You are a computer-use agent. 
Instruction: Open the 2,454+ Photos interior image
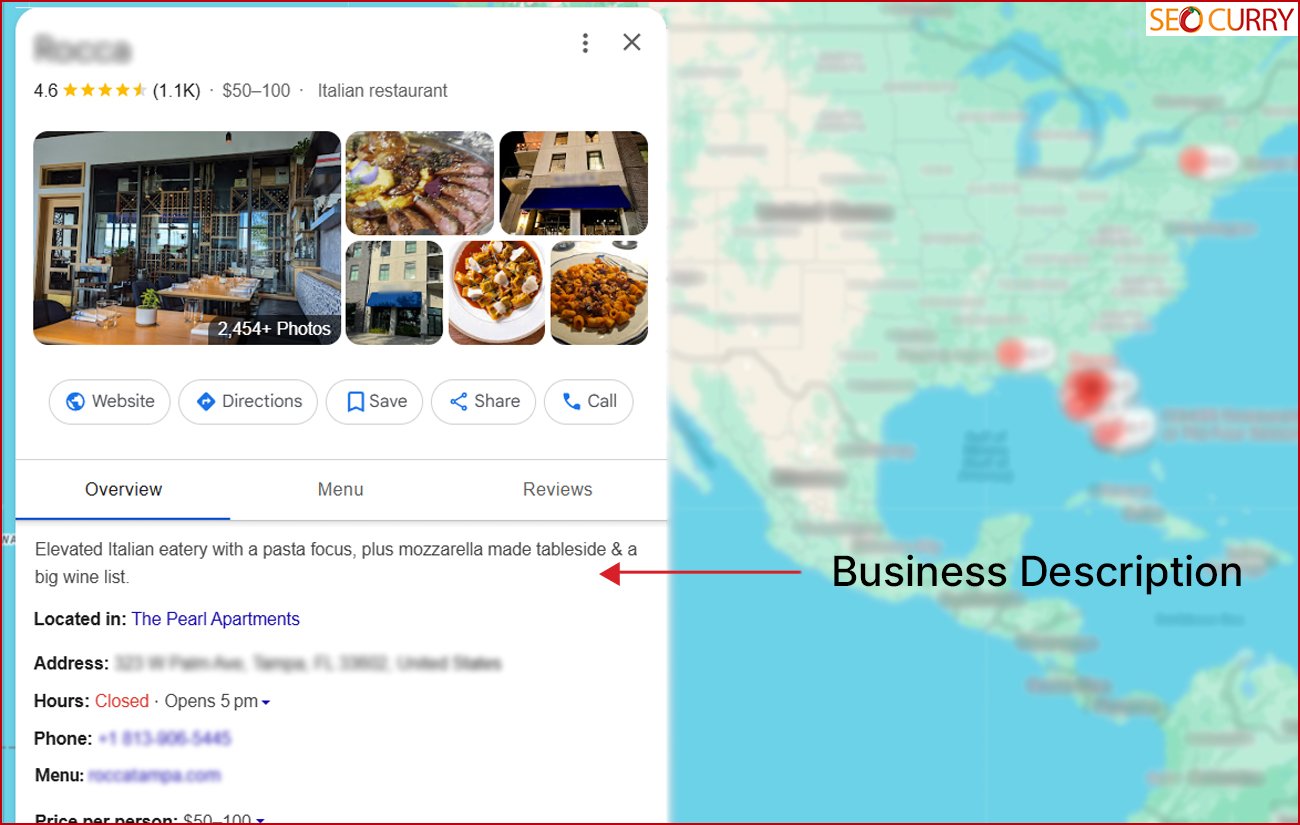(x=187, y=238)
